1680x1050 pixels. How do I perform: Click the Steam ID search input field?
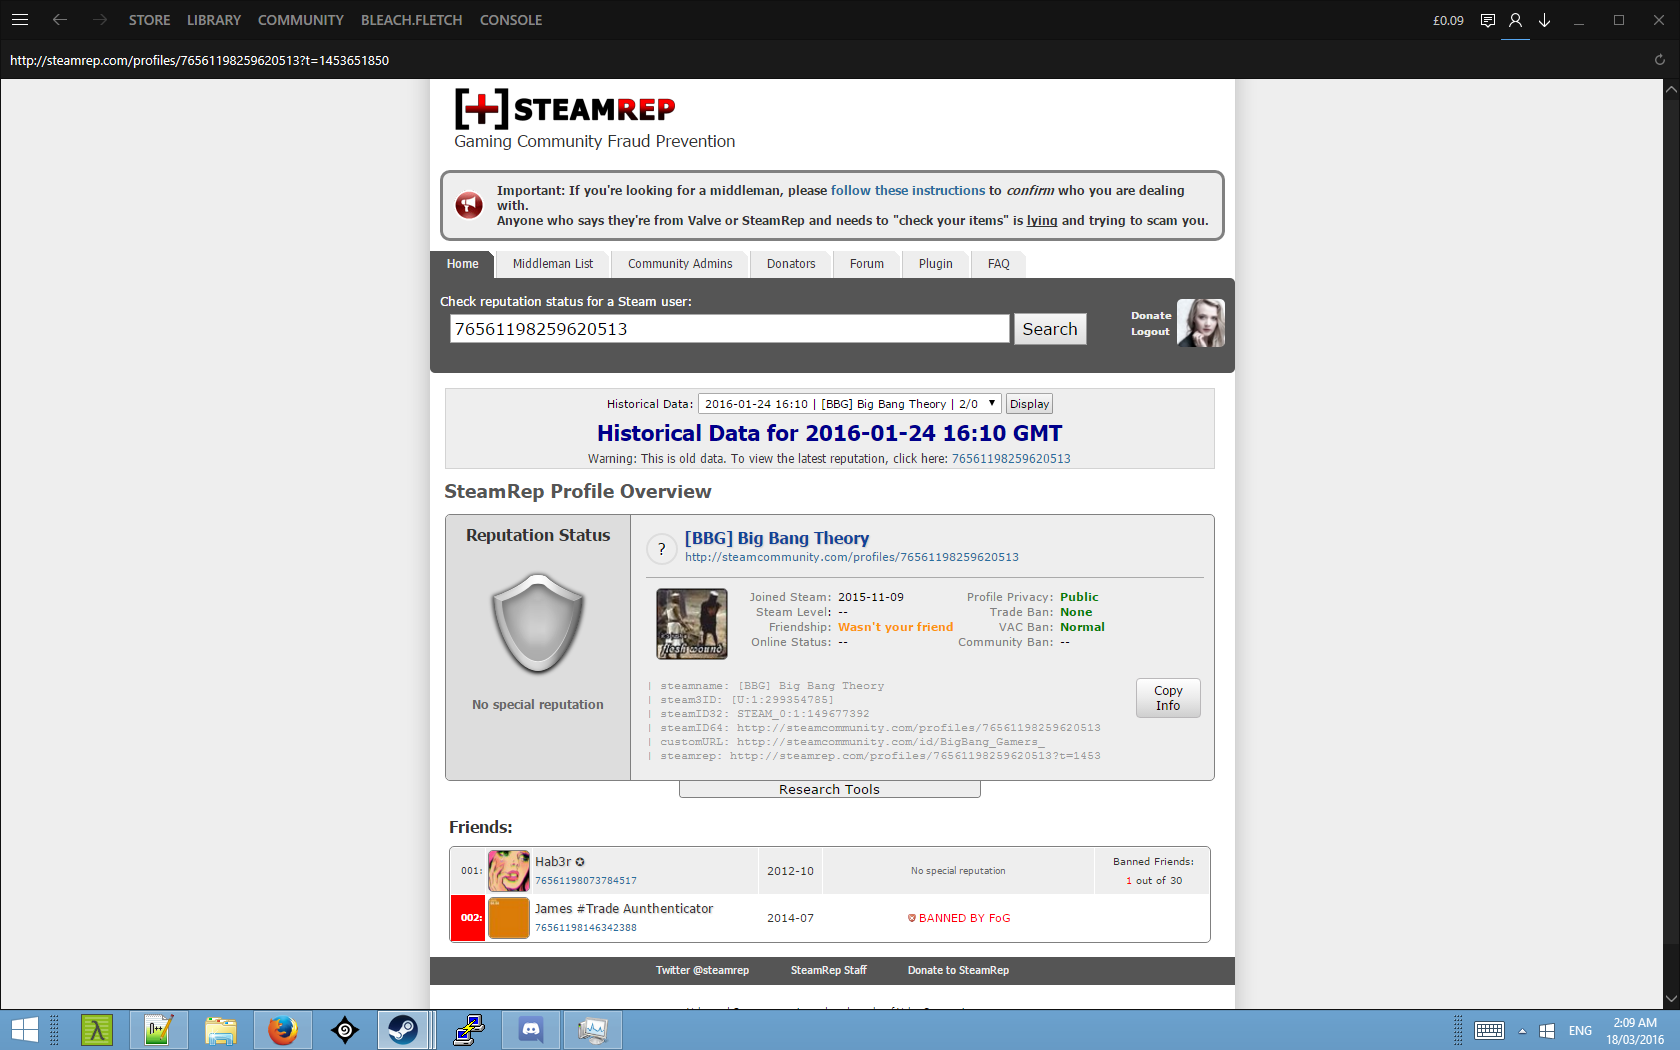(x=729, y=329)
